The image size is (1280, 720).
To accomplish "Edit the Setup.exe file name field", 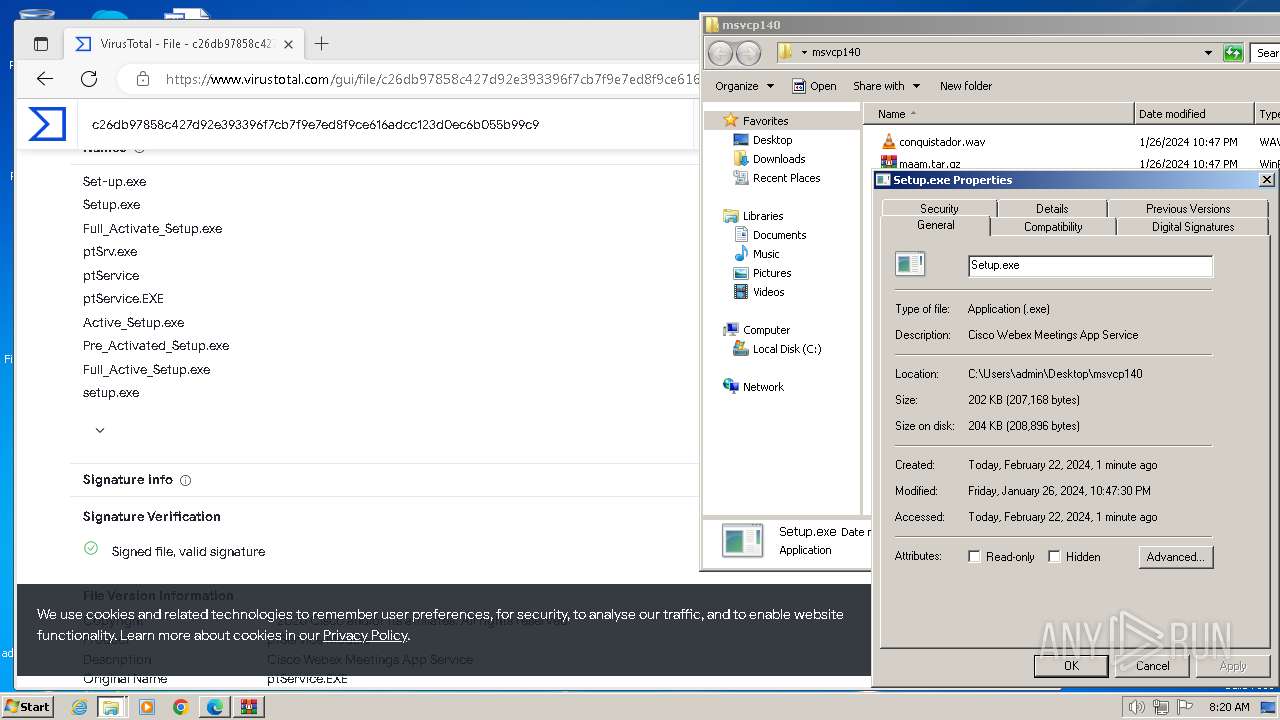I will tap(1090, 265).
